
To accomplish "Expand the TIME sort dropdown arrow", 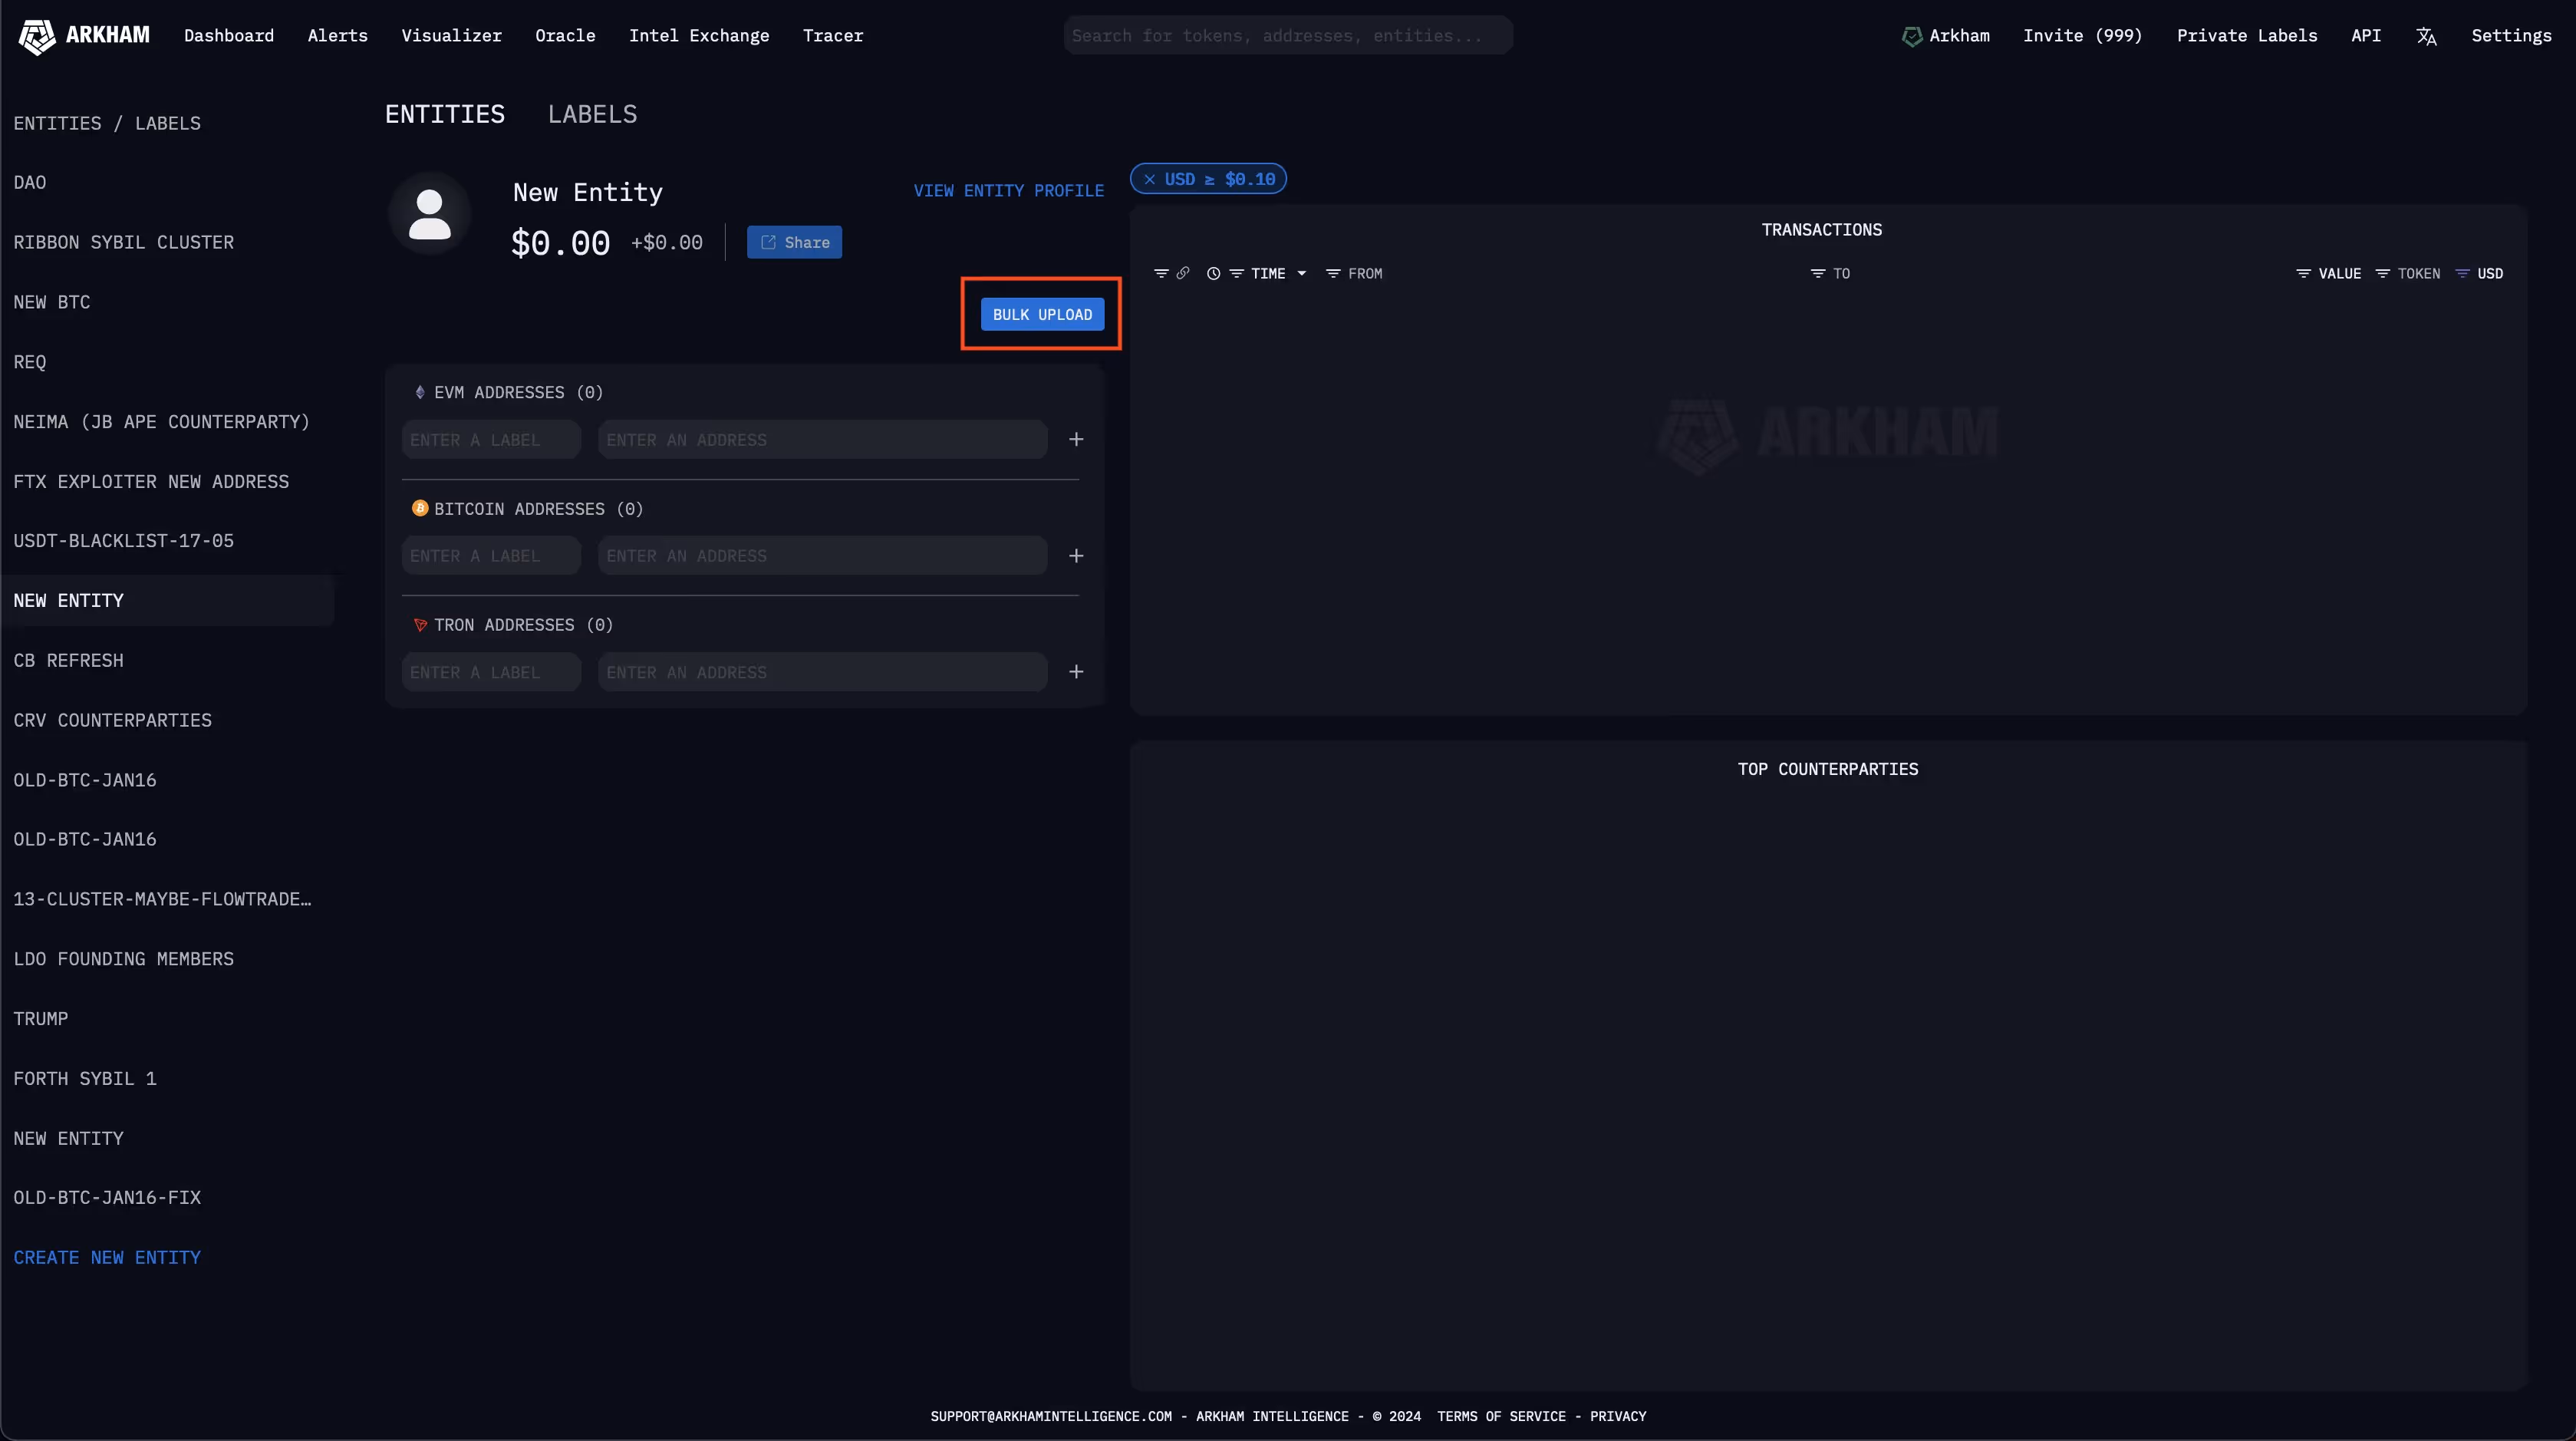I will point(1302,273).
